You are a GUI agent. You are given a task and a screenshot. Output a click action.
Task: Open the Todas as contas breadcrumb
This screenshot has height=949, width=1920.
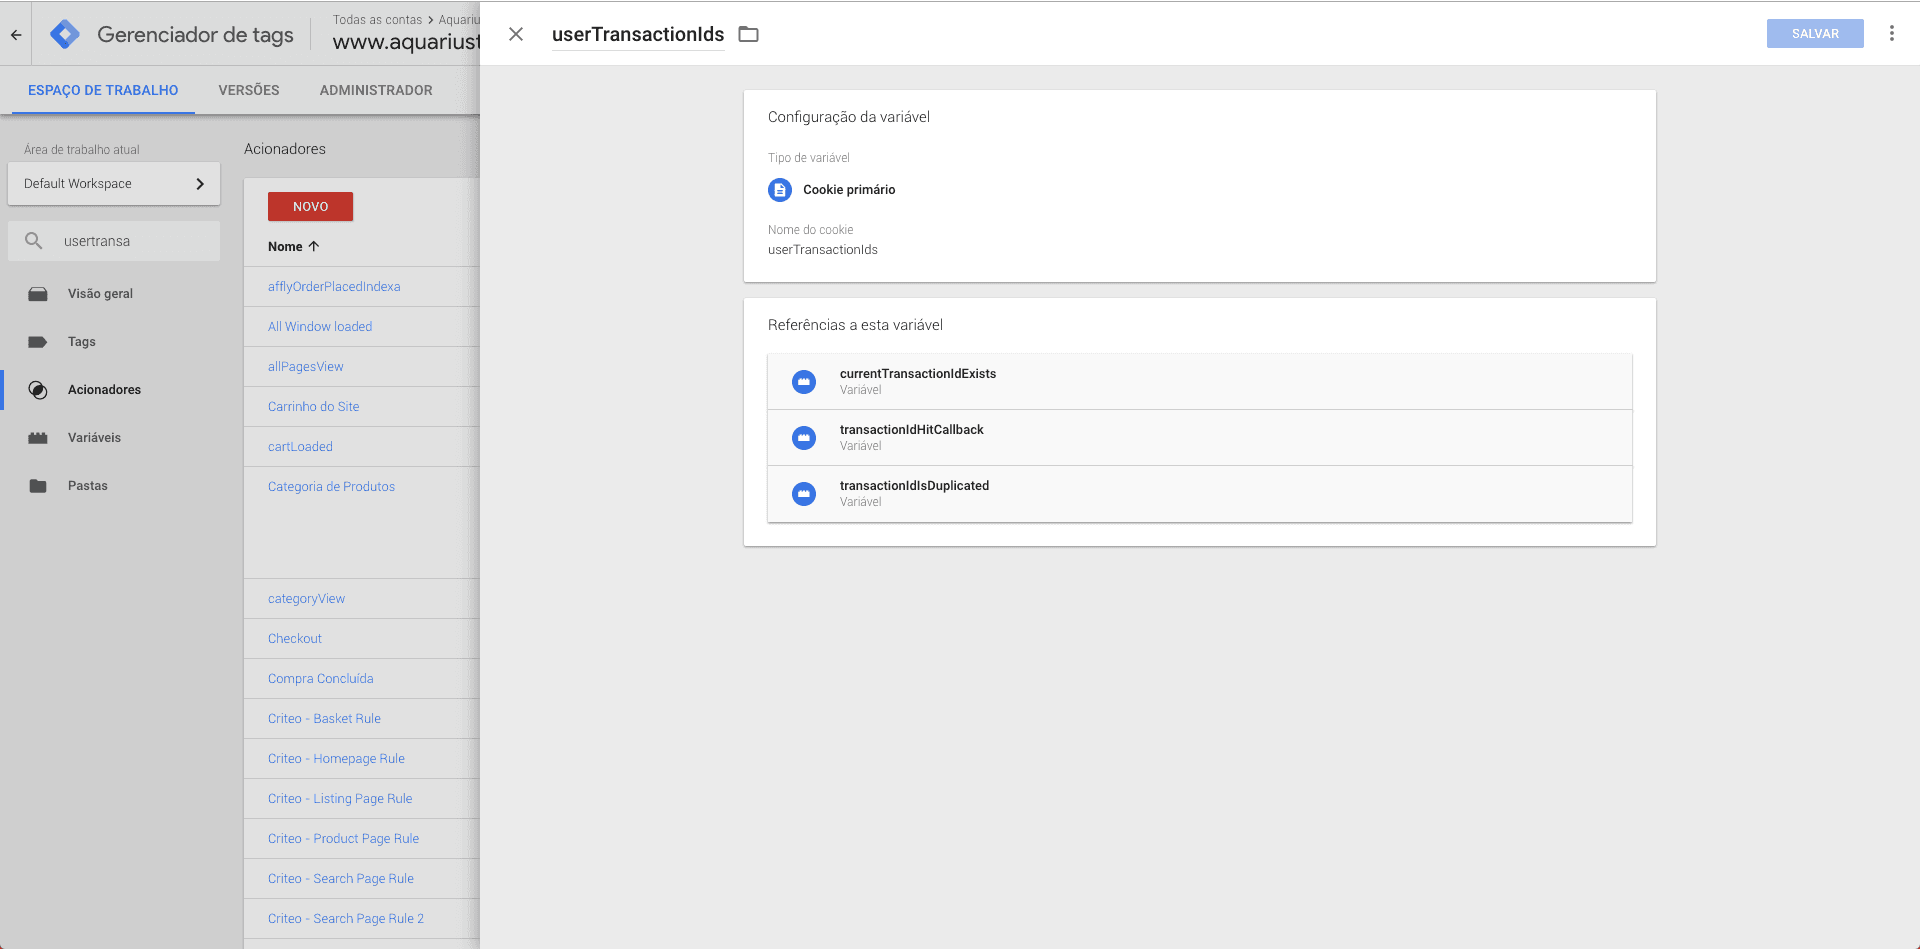378,19
